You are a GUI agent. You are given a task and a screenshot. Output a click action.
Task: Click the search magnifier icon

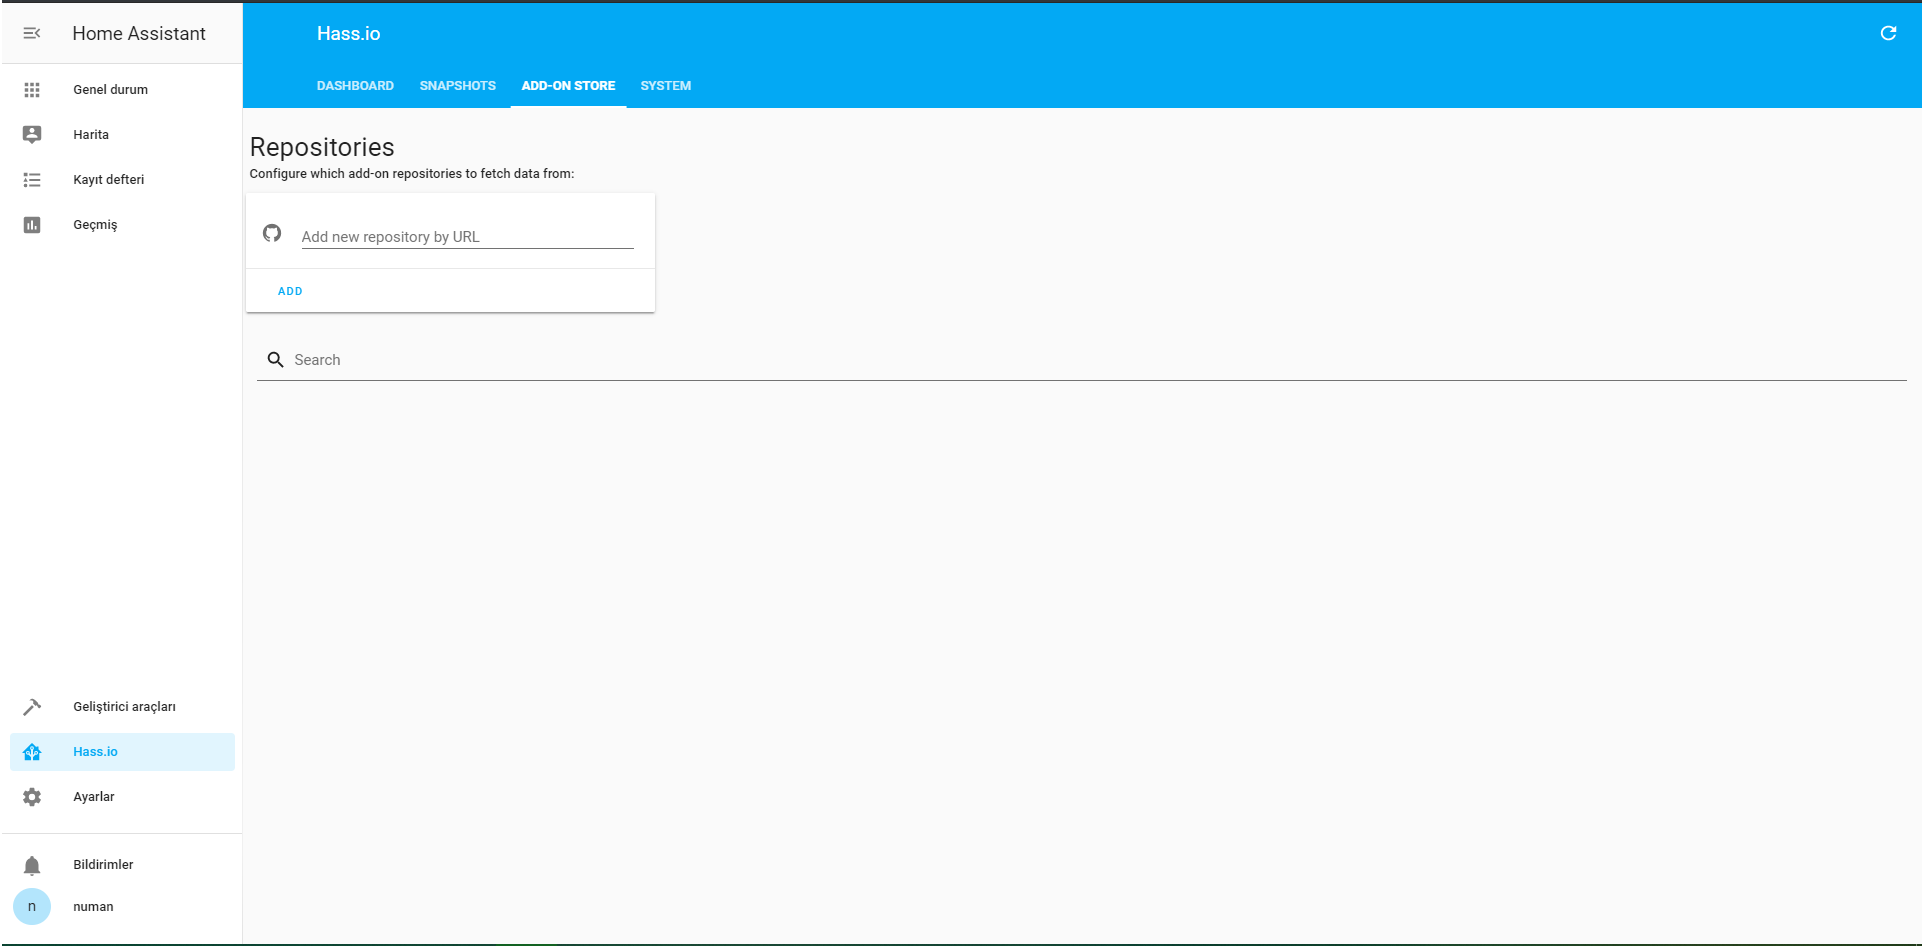(x=276, y=359)
